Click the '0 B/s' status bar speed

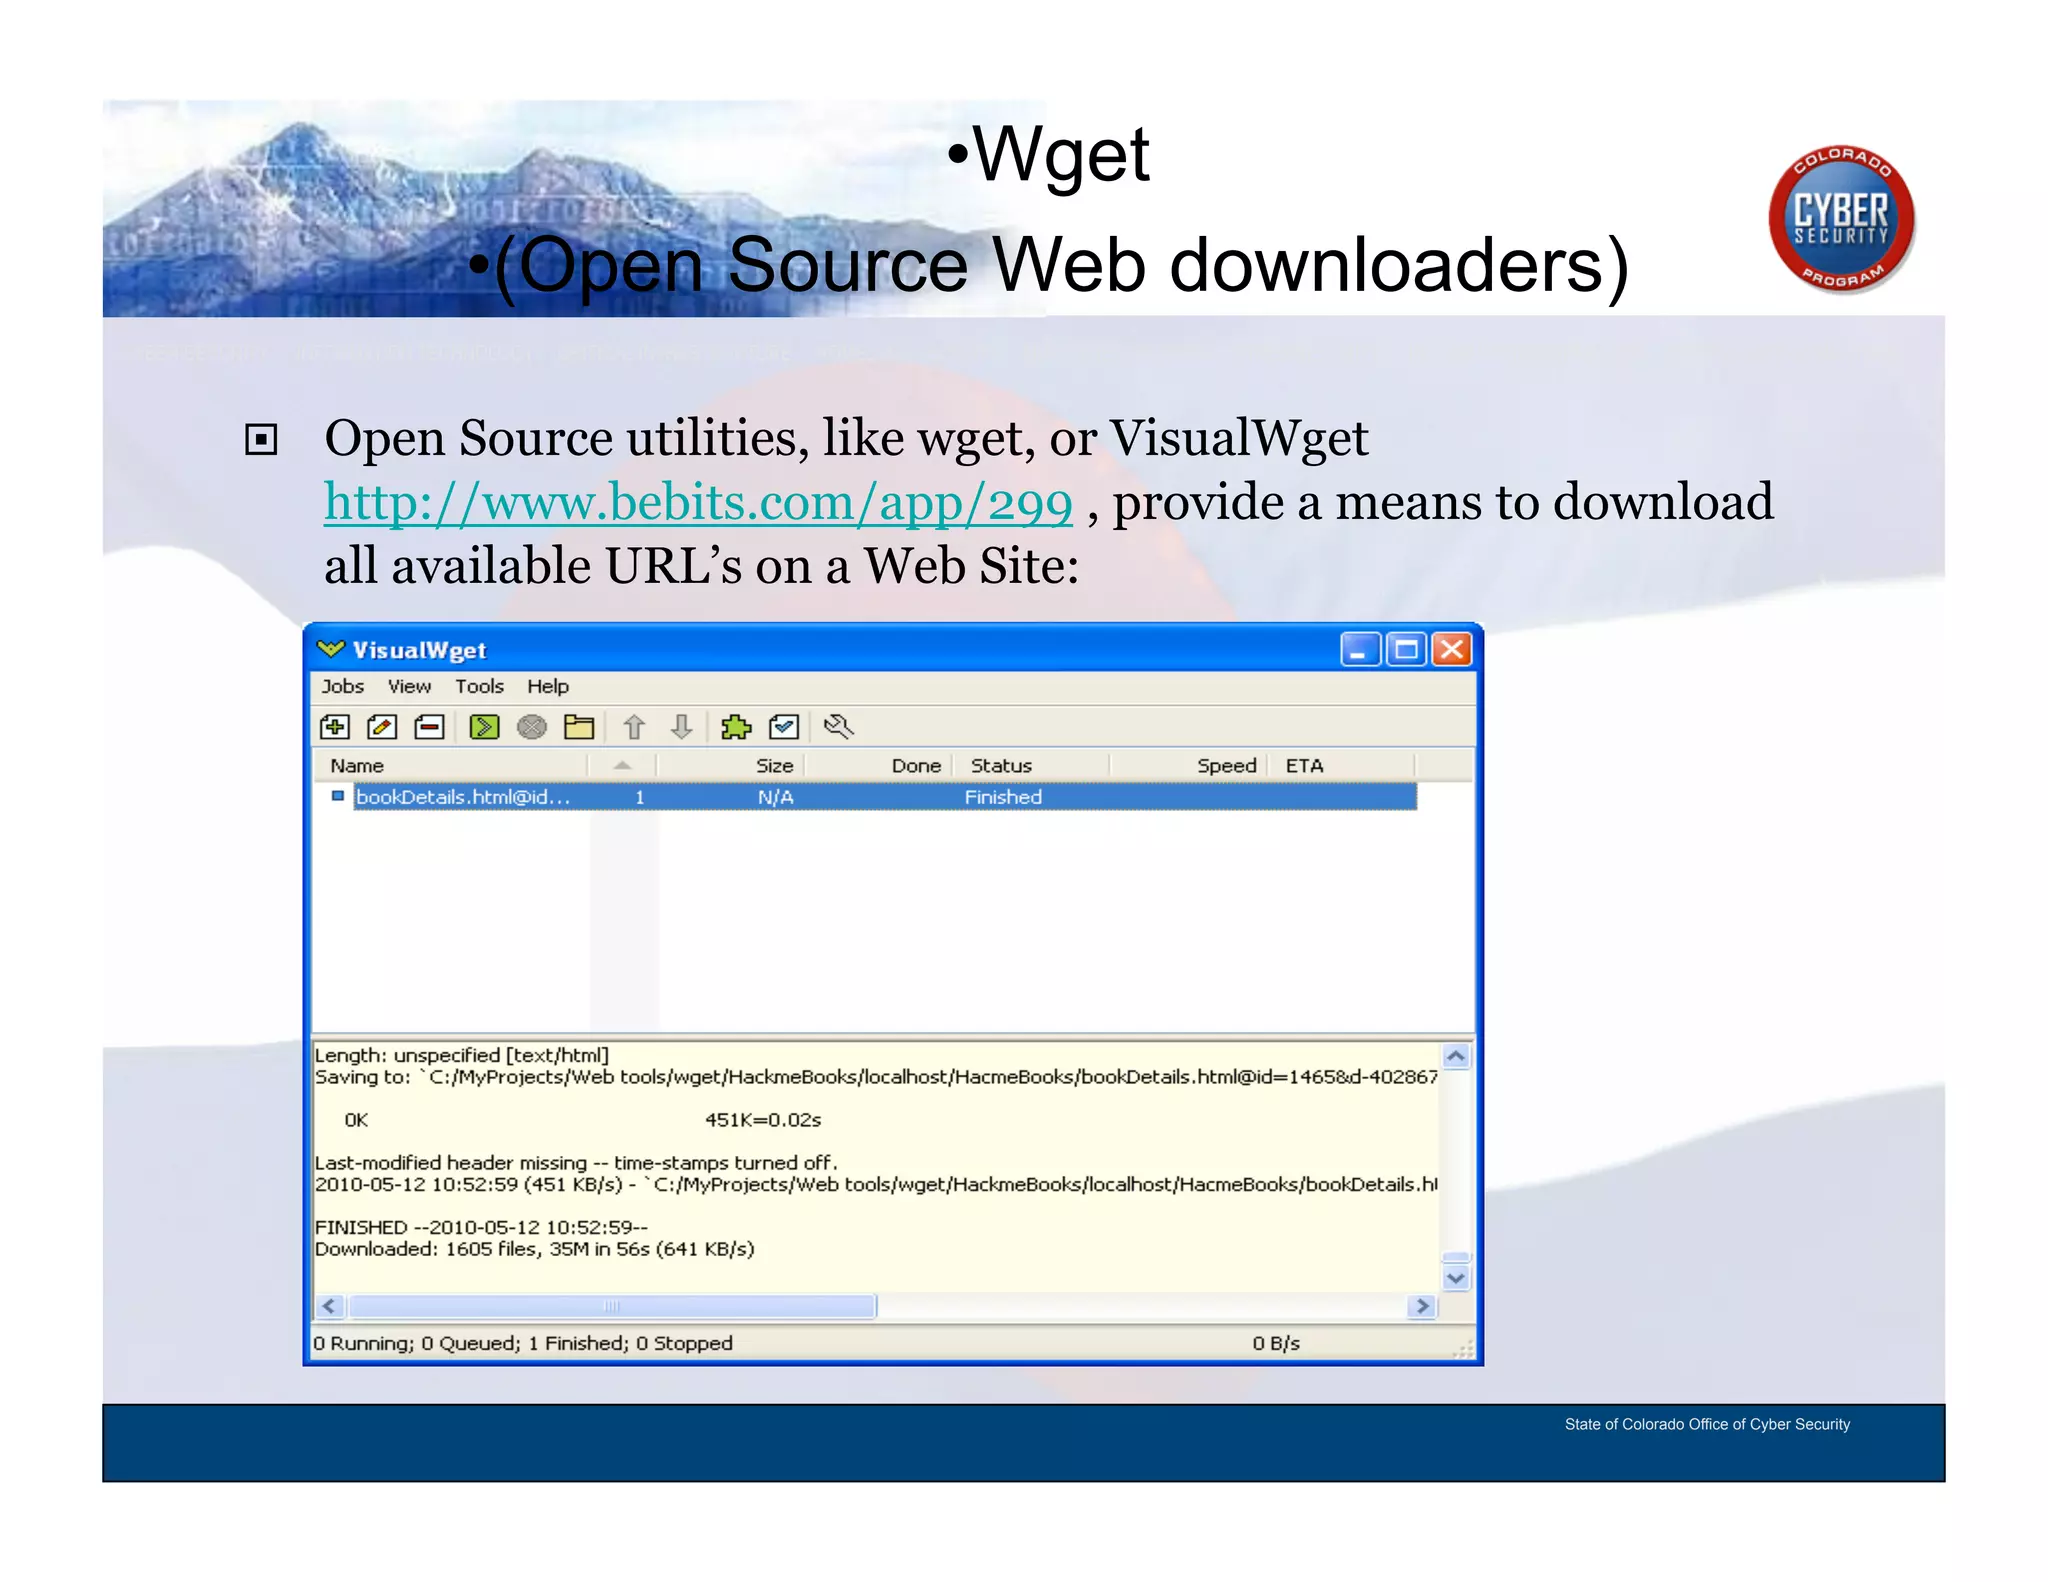coord(1276,1343)
